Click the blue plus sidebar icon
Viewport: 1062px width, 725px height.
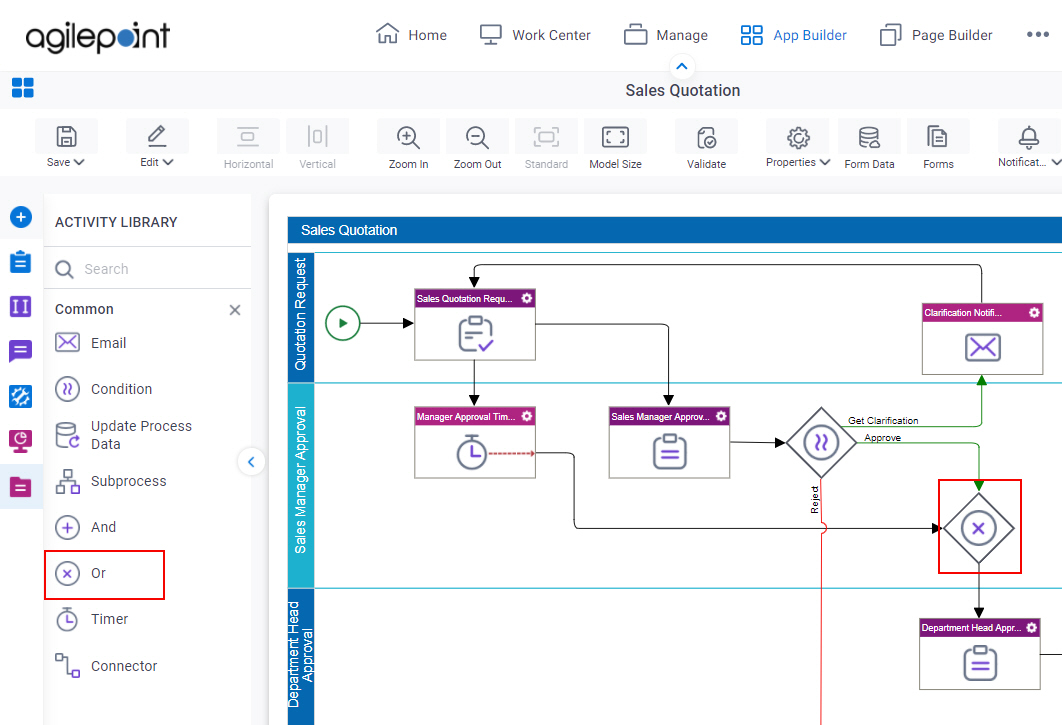[x=20, y=217]
